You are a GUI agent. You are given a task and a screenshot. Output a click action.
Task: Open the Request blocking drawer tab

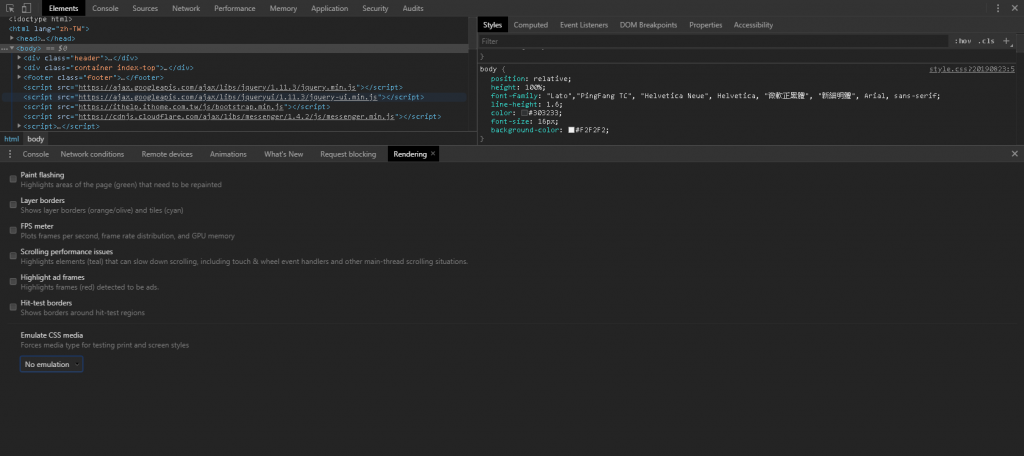point(348,154)
